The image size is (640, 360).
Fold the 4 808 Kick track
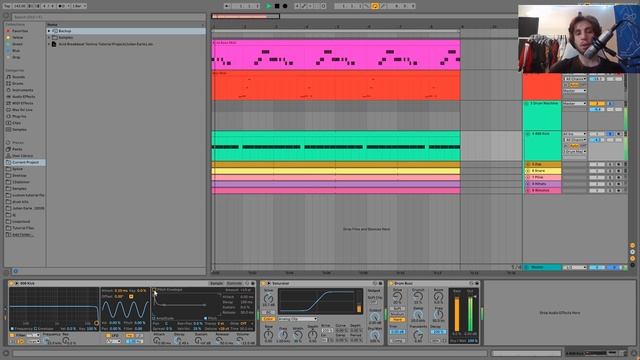click(528, 134)
